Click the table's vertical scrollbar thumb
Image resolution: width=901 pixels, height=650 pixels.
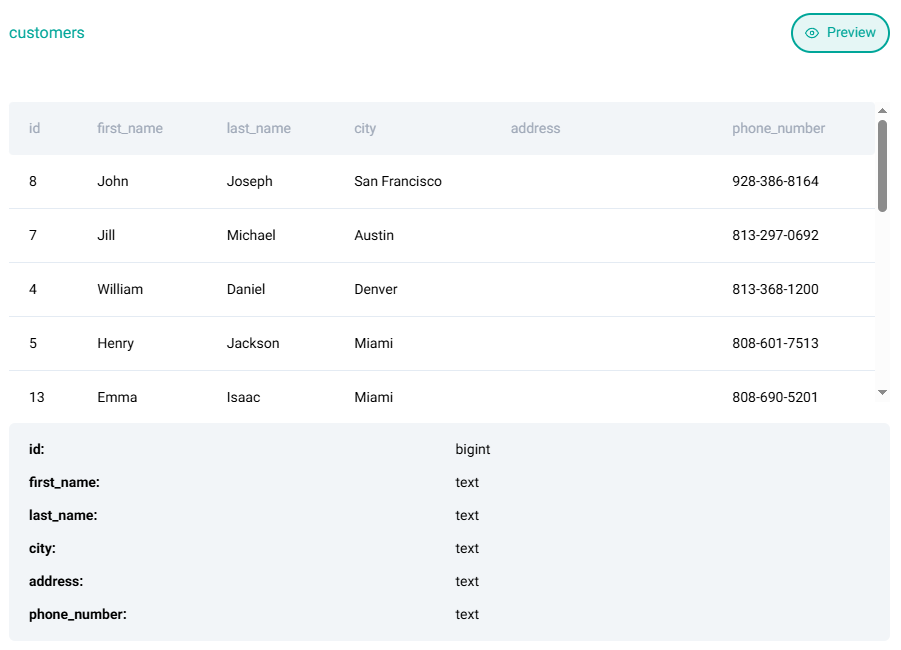pyautogui.click(x=882, y=166)
